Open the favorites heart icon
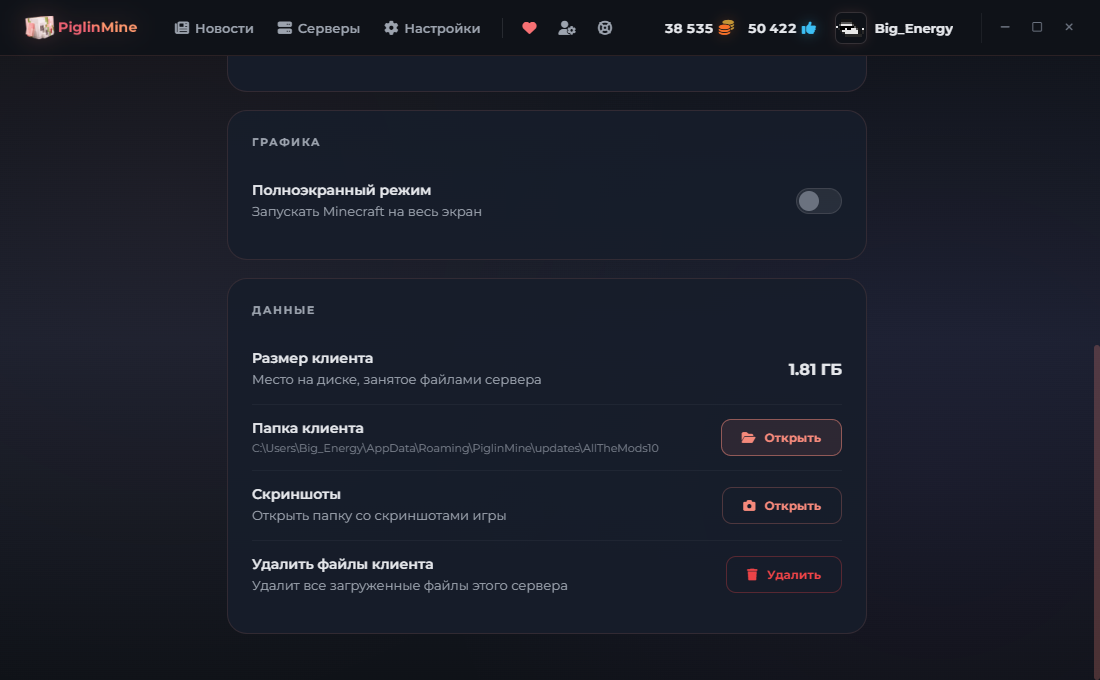The height and width of the screenshot is (680, 1100). pyautogui.click(x=530, y=28)
